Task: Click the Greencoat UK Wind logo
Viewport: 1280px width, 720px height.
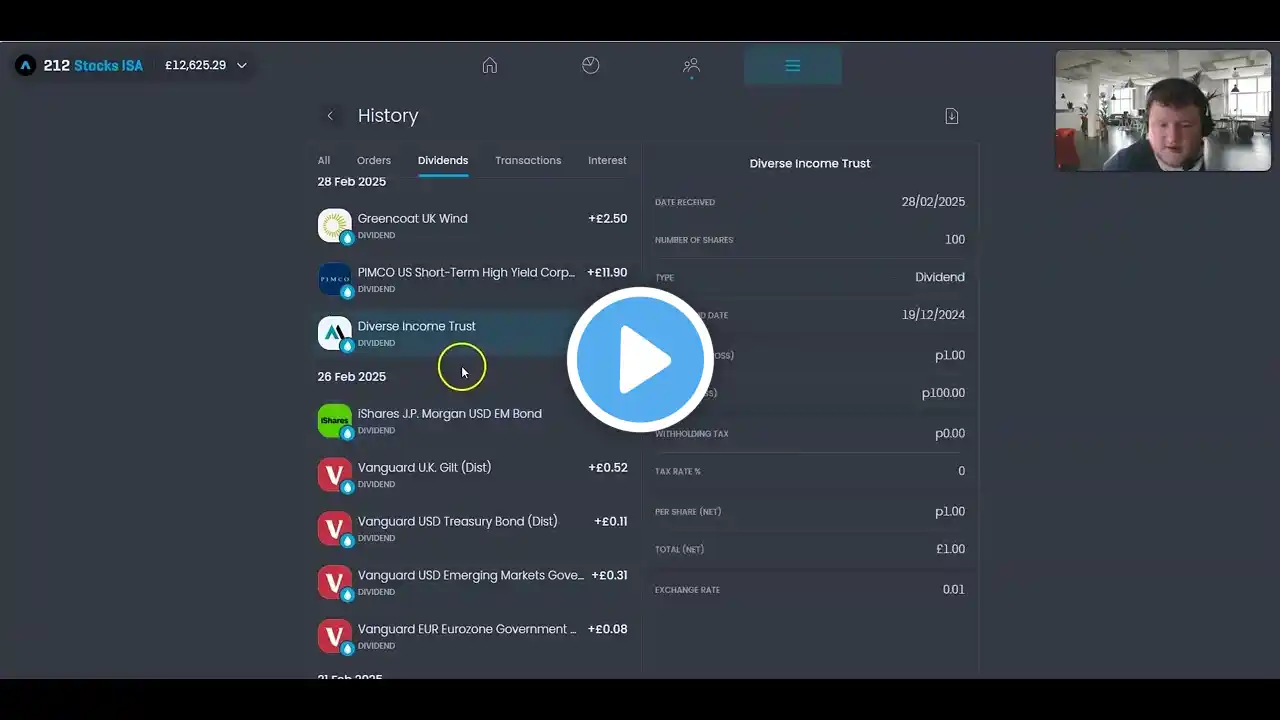Action: (335, 225)
